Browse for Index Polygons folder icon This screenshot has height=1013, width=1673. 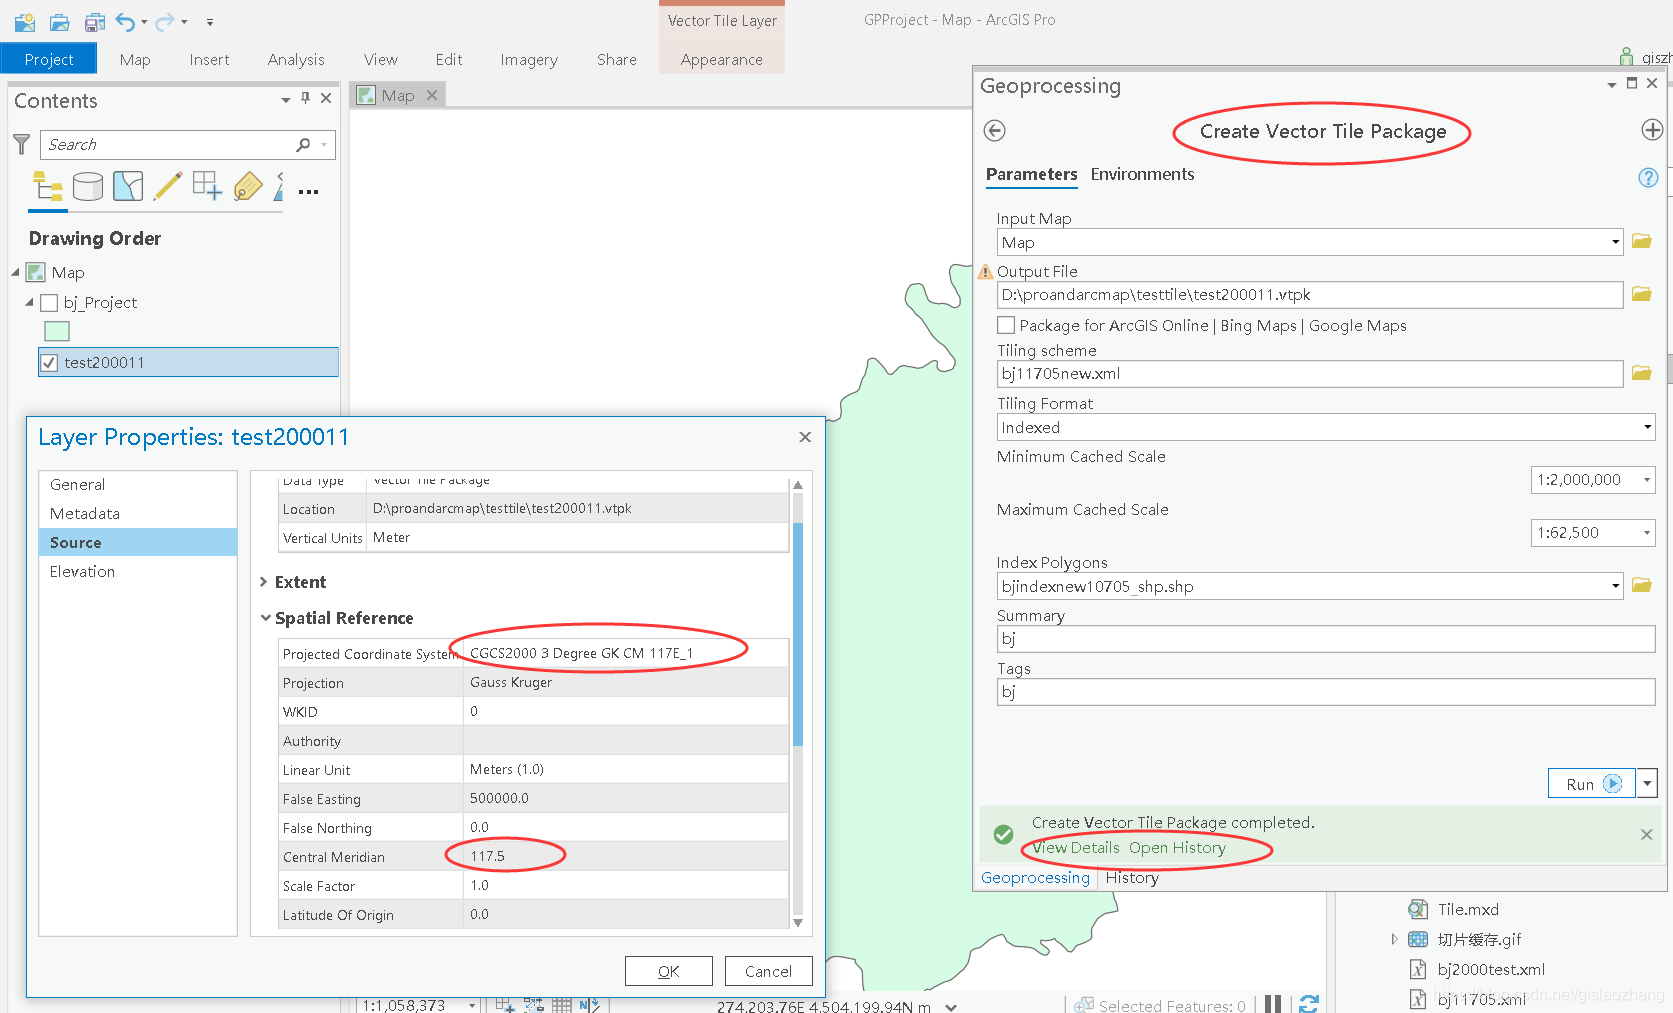point(1641,585)
